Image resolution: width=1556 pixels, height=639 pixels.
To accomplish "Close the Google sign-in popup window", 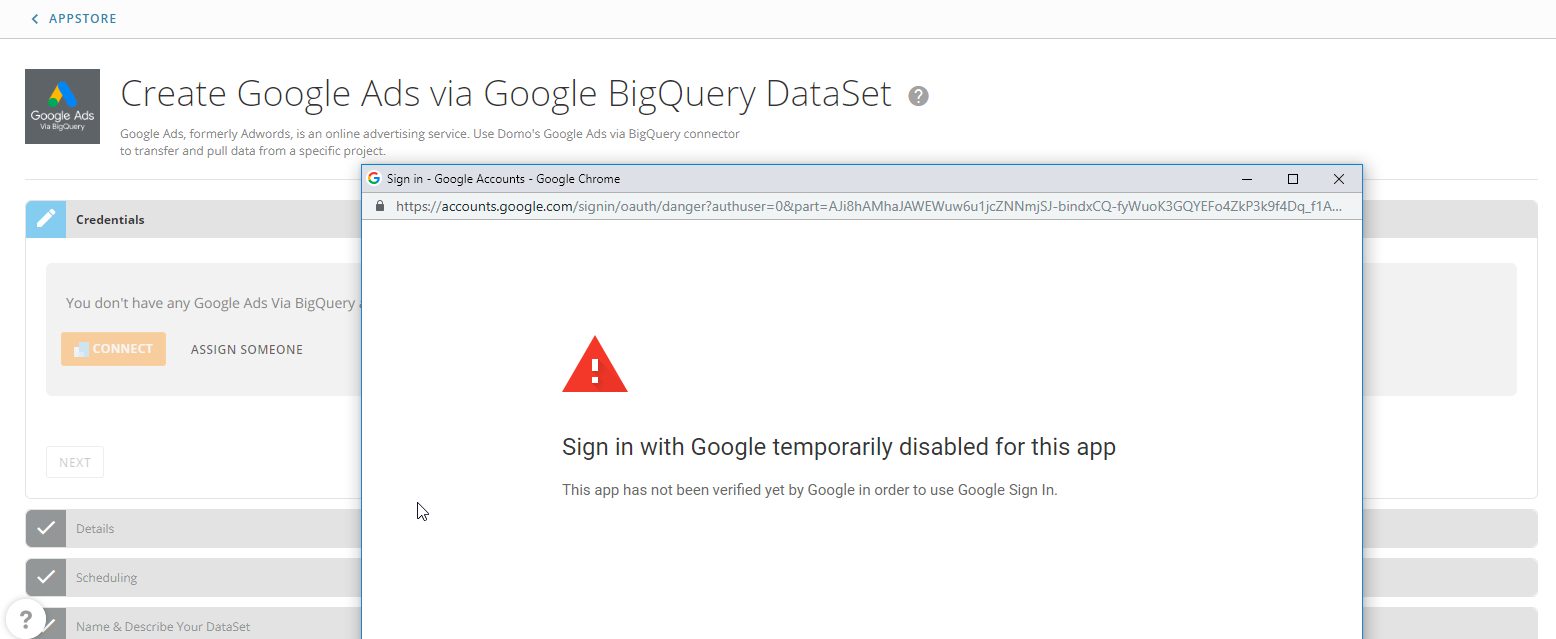I will (x=1338, y=179).
